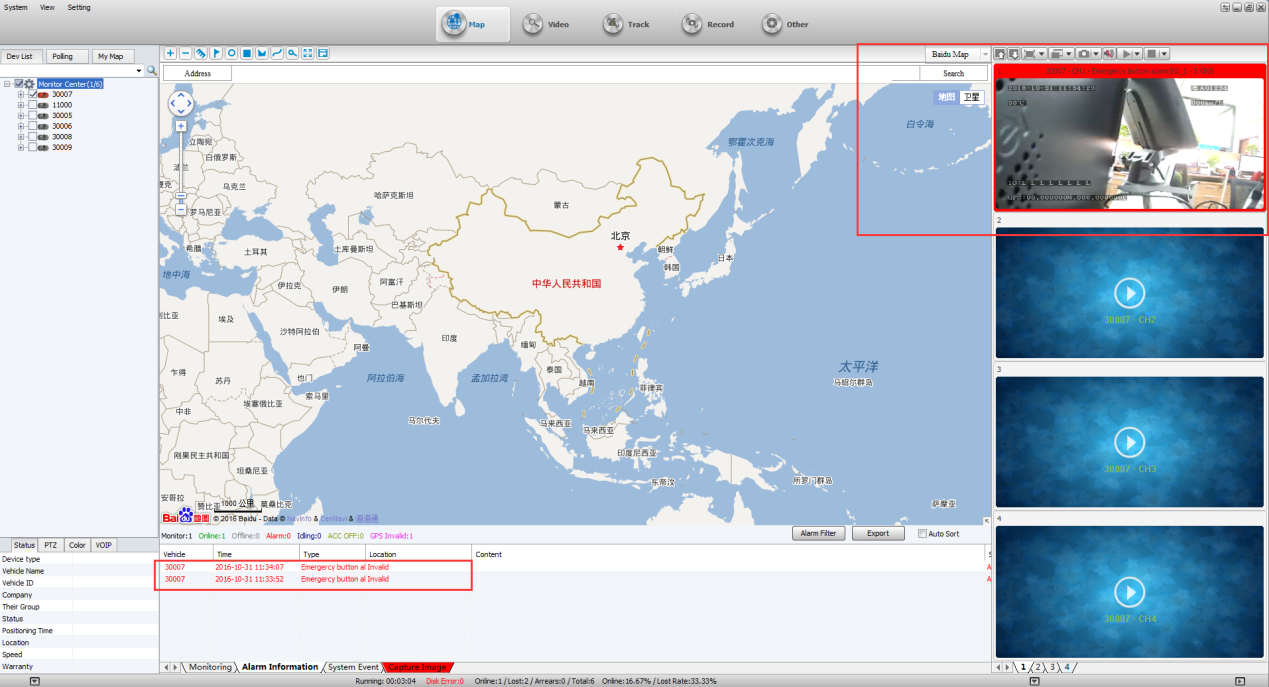Select the circle drawing tool
Image resolution: width=1269 pixels, height=687 pixels.
click(x=232, y=53)
